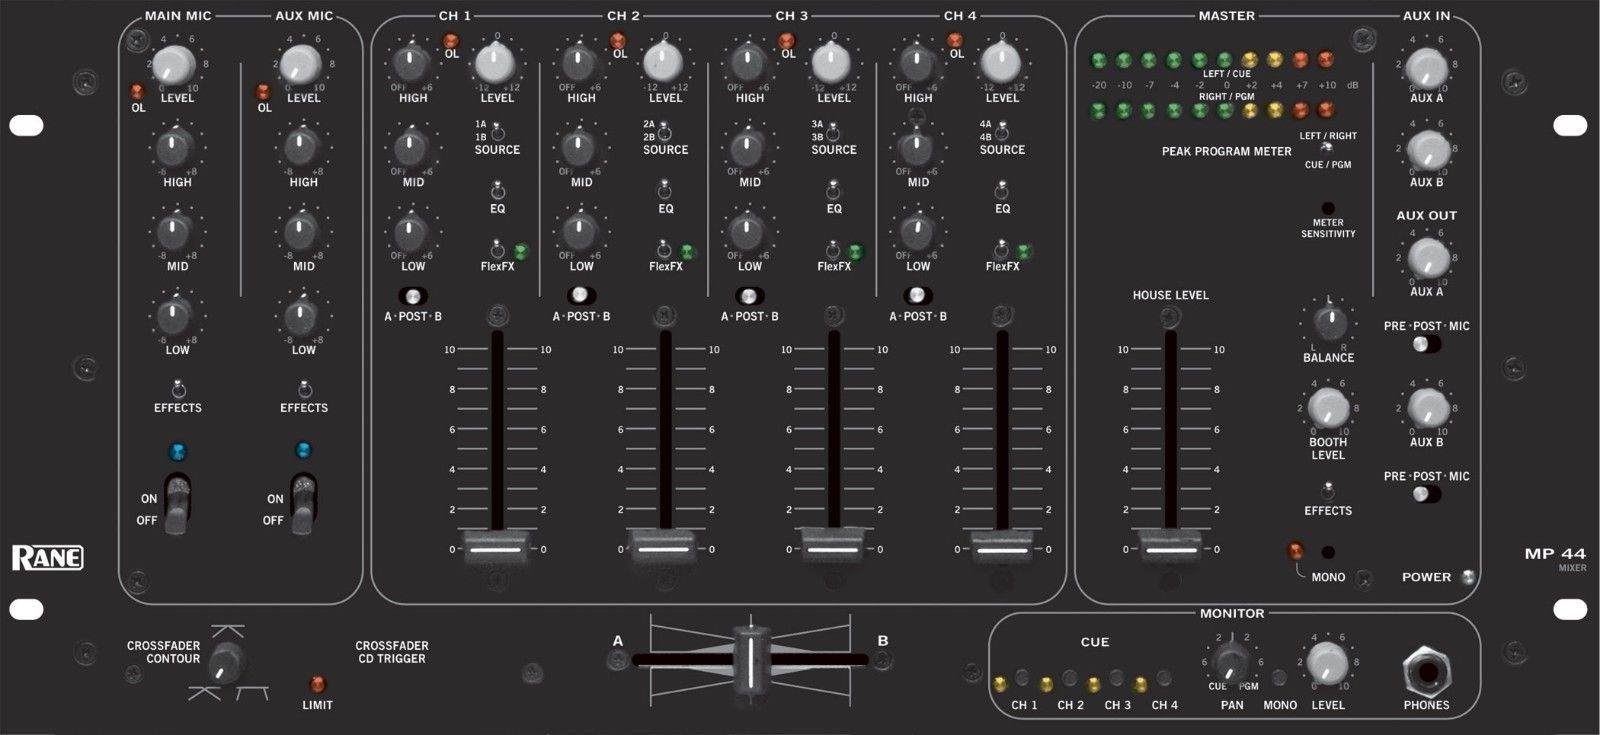
Task: Toggle lower PRE-POST-MIC aux switch
Action: (1426, 494)
